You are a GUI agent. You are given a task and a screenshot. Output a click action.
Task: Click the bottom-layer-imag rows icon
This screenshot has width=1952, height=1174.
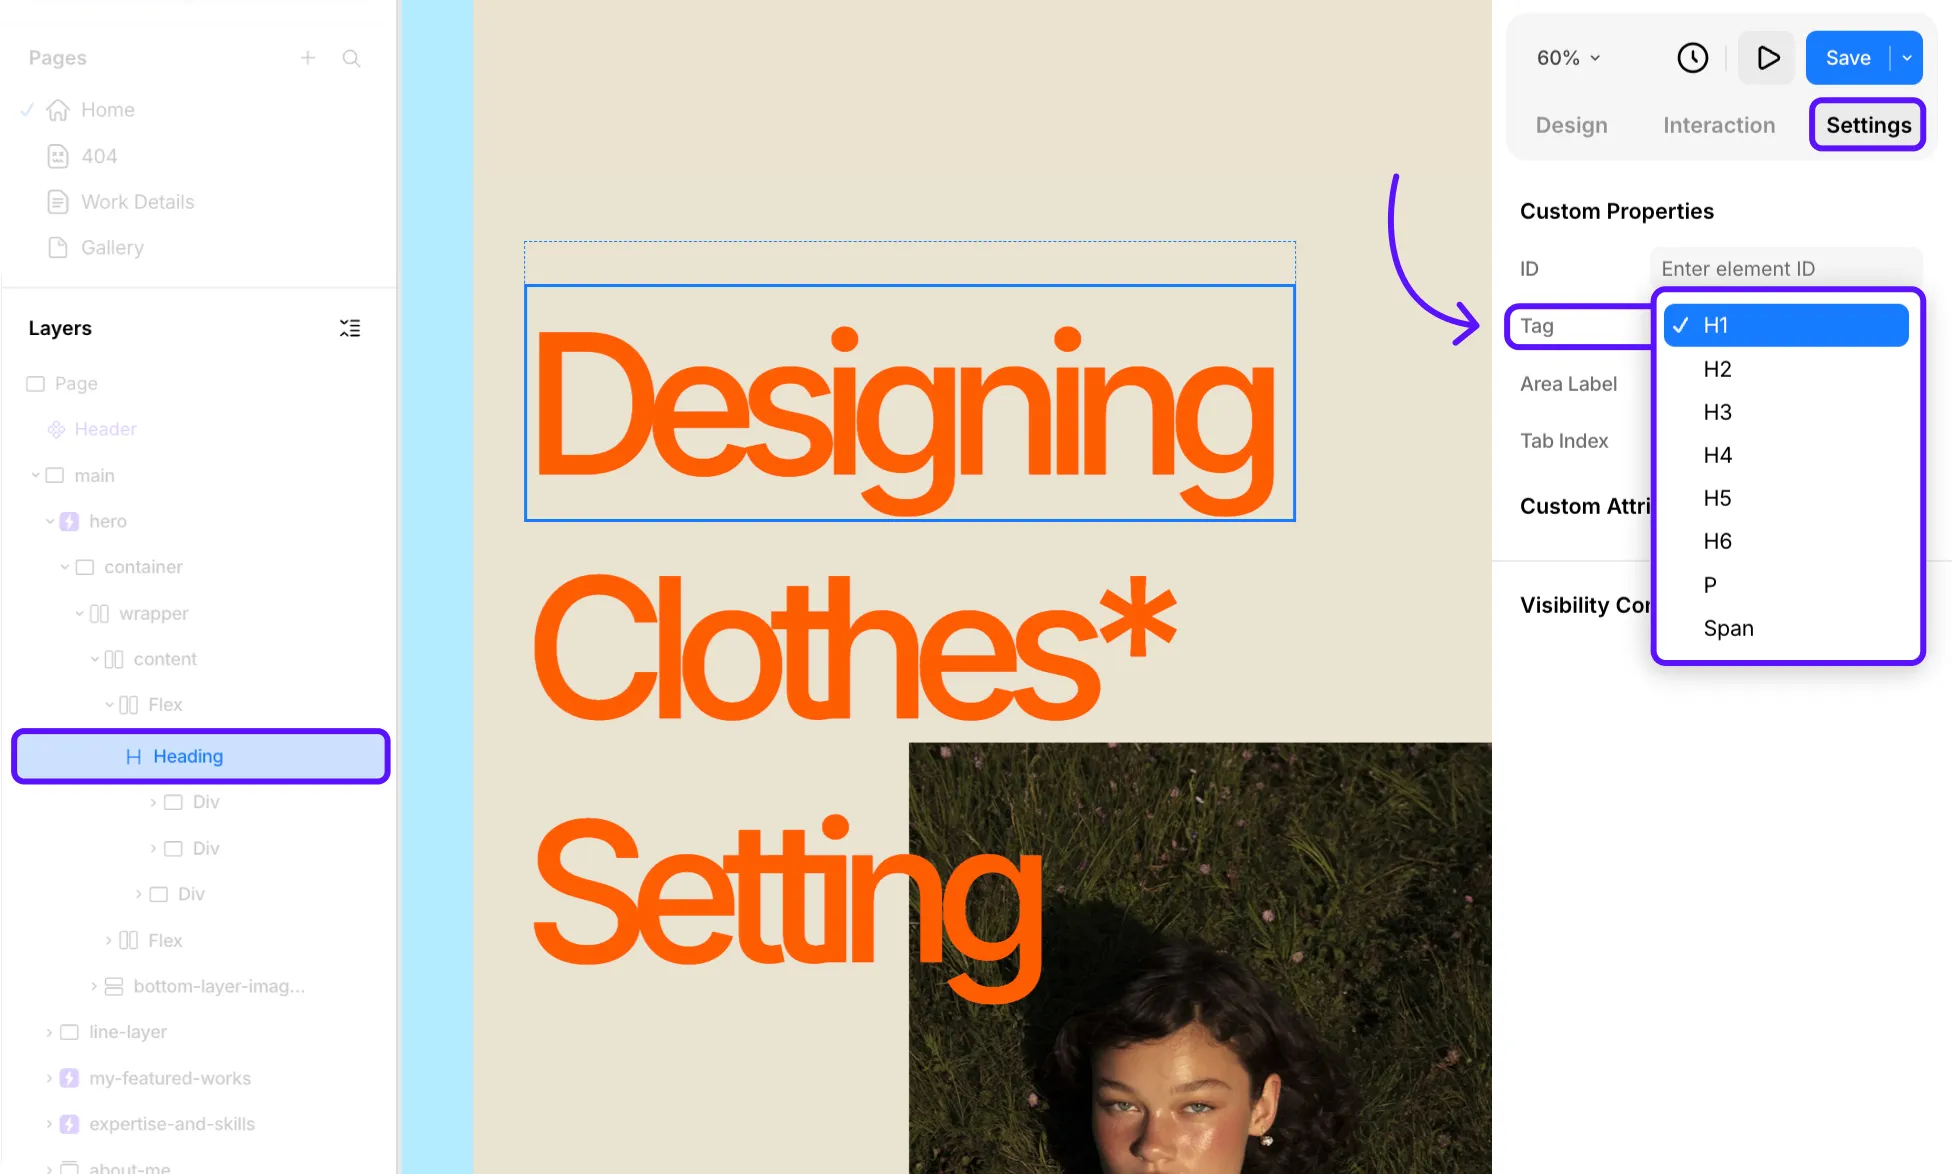click(114, 986)
